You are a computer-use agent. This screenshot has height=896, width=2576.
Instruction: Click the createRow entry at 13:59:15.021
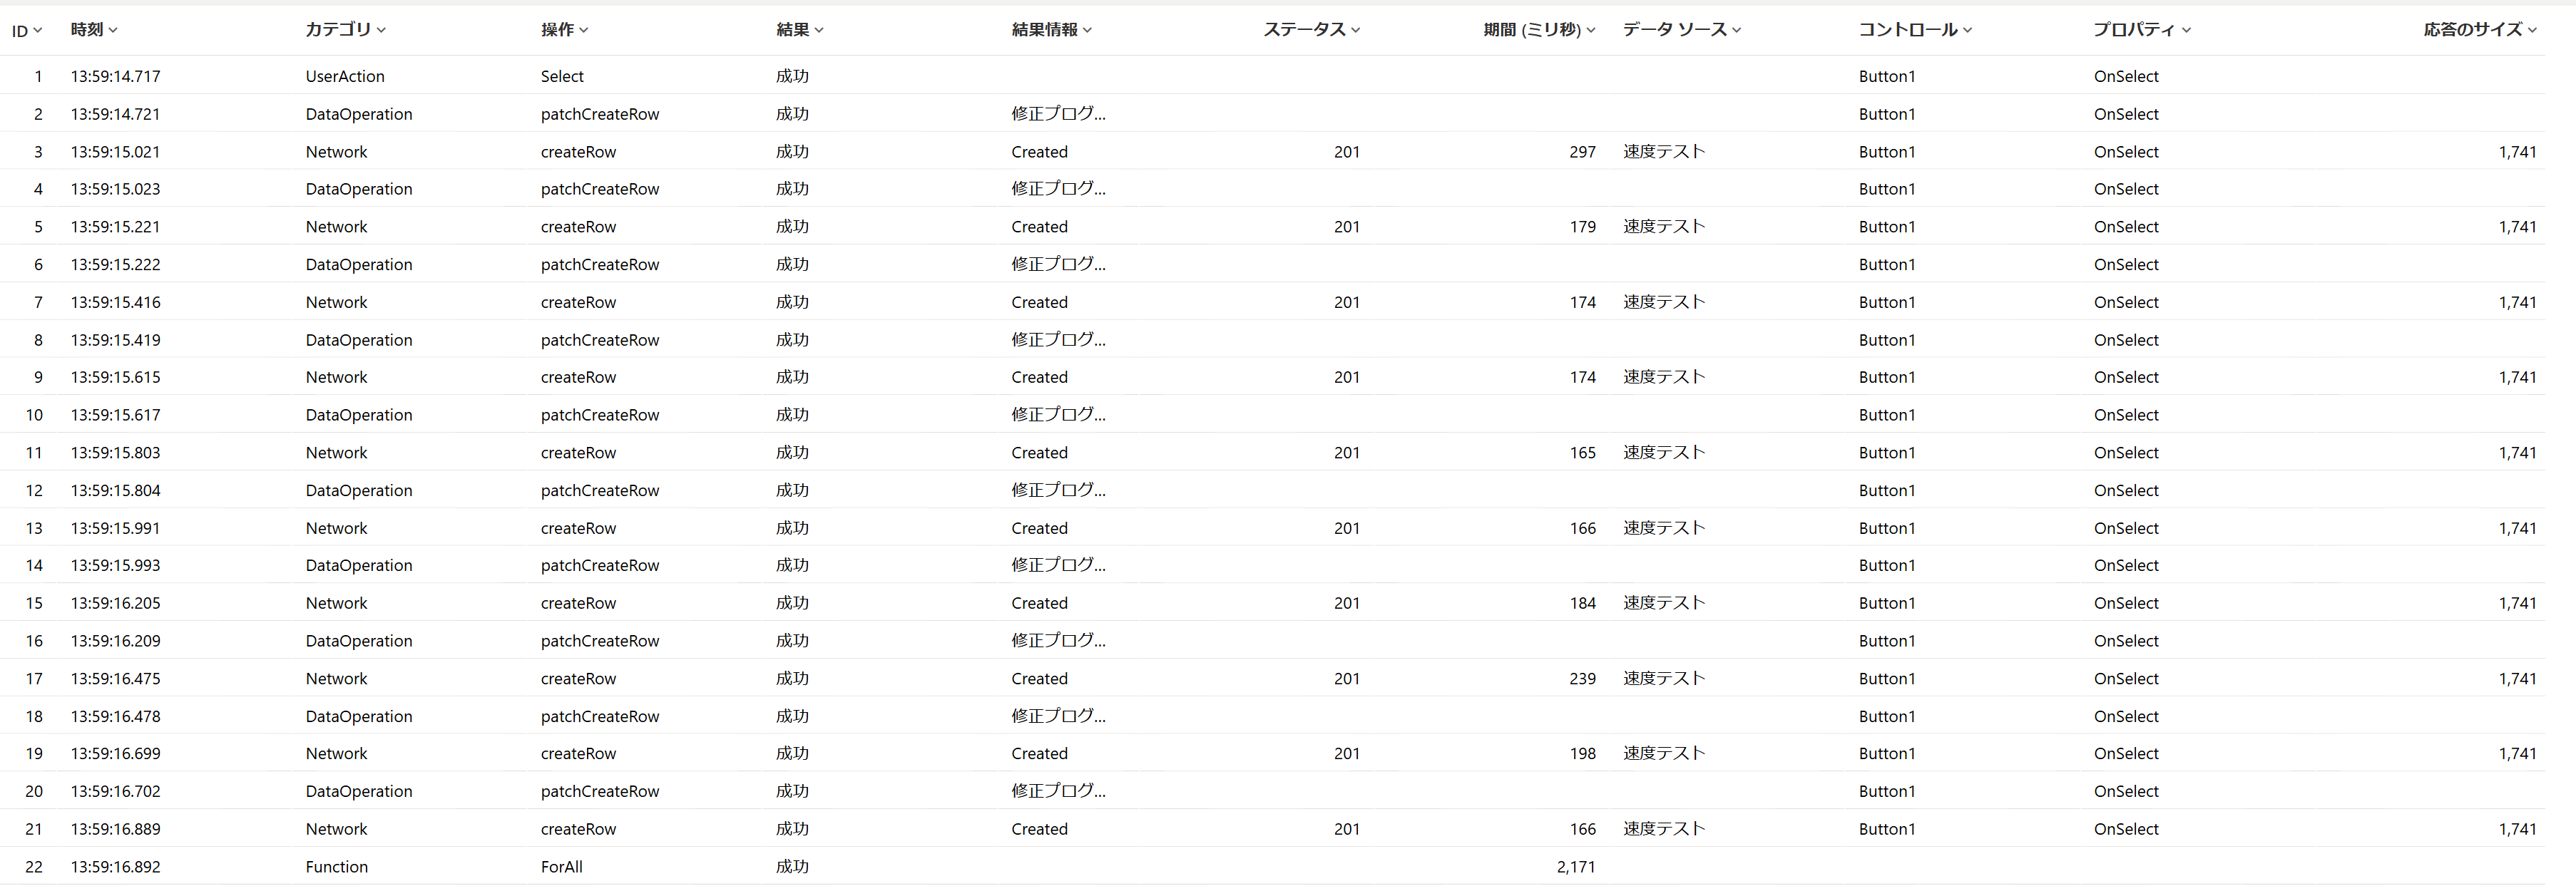click(x=578, y=152)
